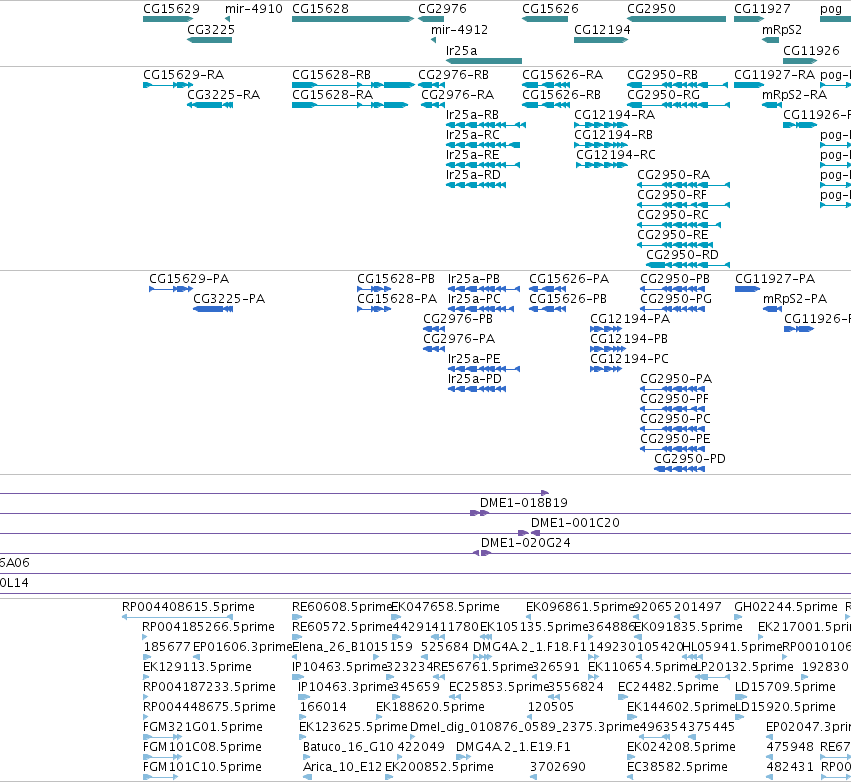Click BAC clone DME1-018B19
851x782 pixels.
(524, 503)
